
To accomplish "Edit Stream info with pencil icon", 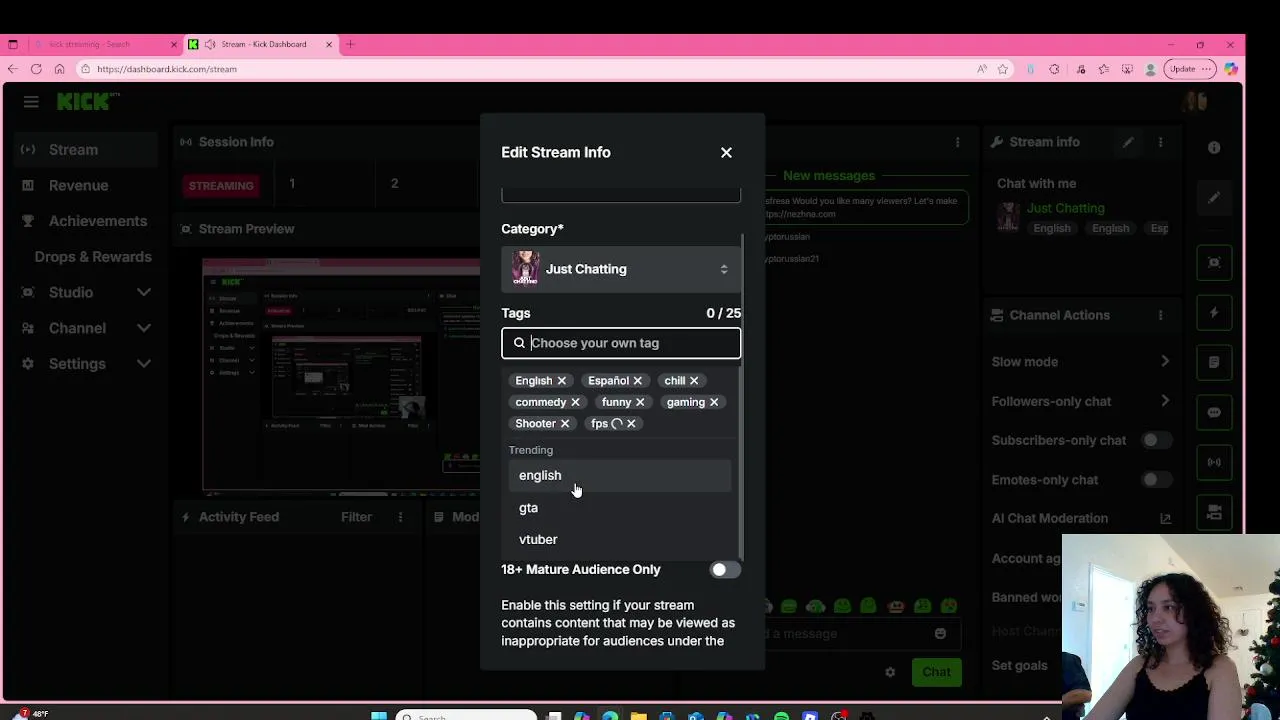I will click(x=1127, y=142).
